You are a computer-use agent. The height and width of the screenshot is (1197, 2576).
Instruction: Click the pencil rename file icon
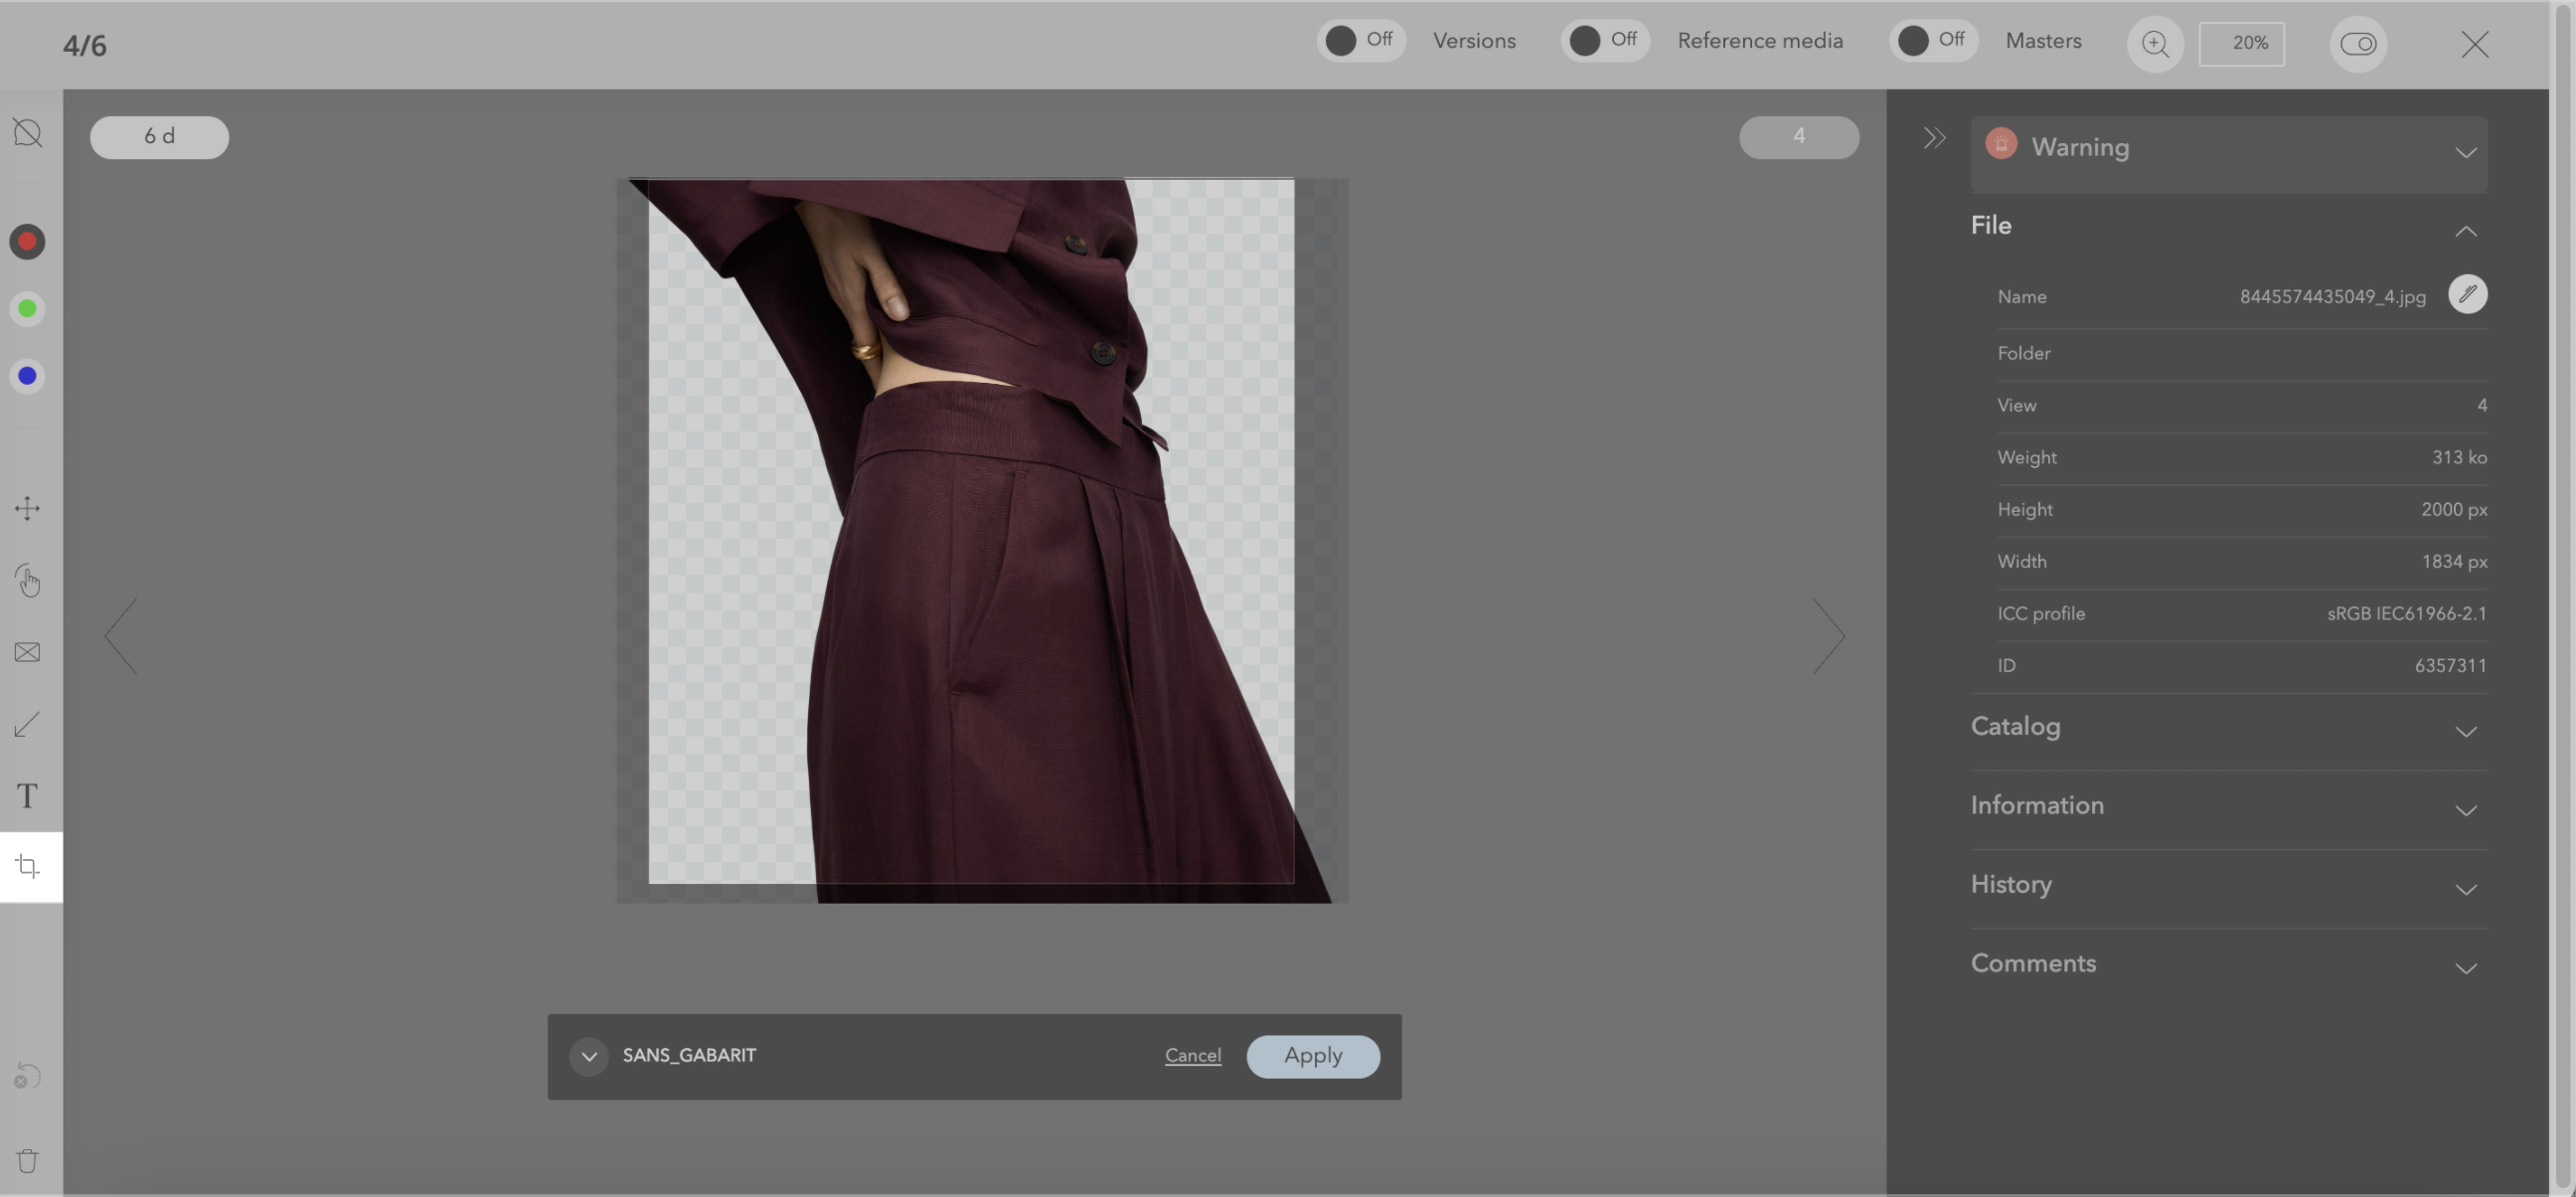click(x=2467, y=295)
